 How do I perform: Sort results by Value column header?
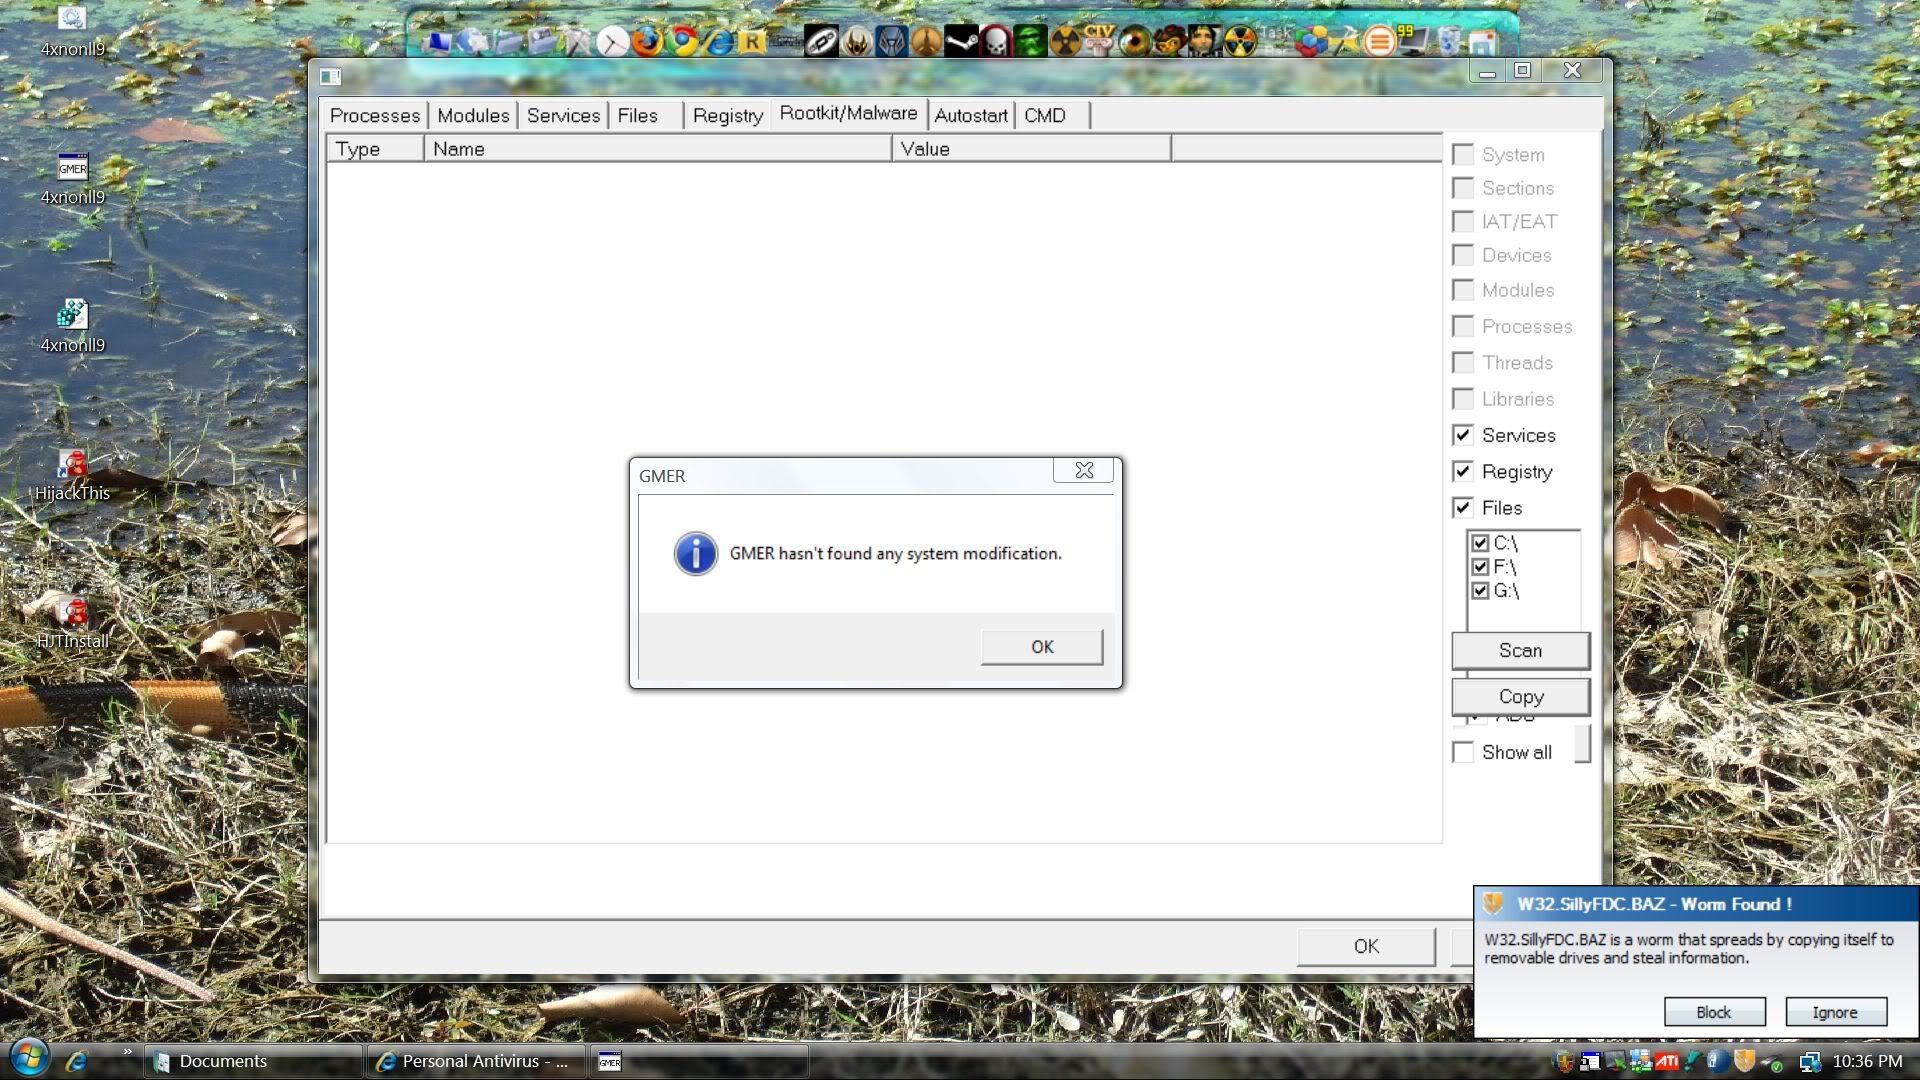pos(1031,149)
